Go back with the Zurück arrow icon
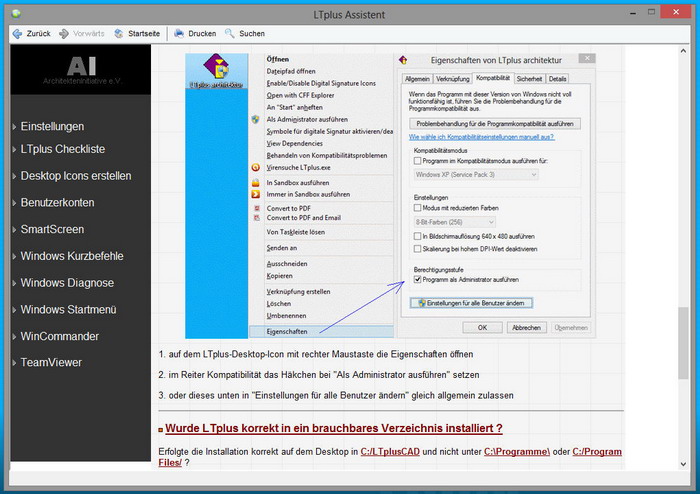 click(x=17, y=33)
